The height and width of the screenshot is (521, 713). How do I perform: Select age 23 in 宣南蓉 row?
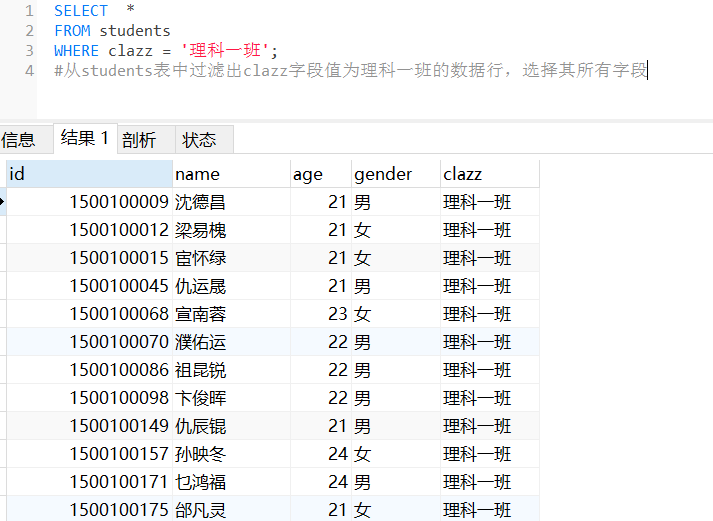click(x=321, y=314)
